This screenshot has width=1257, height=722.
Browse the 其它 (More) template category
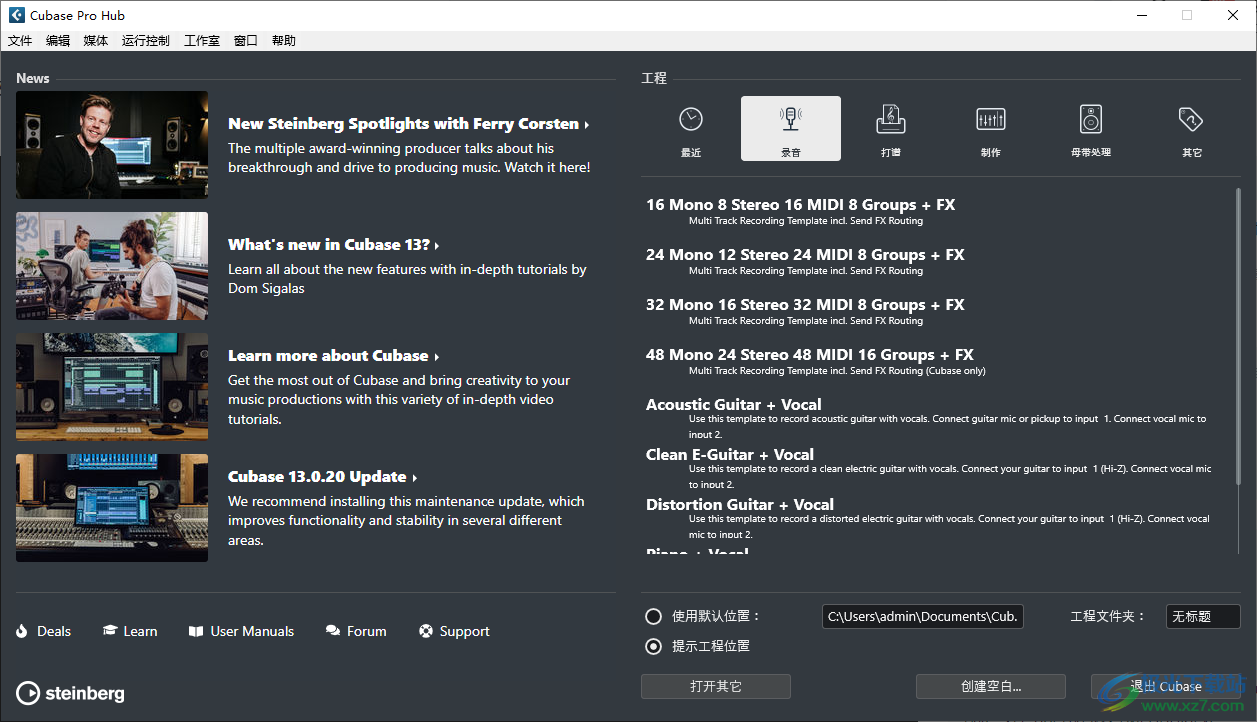click(x=1190, y=128)
